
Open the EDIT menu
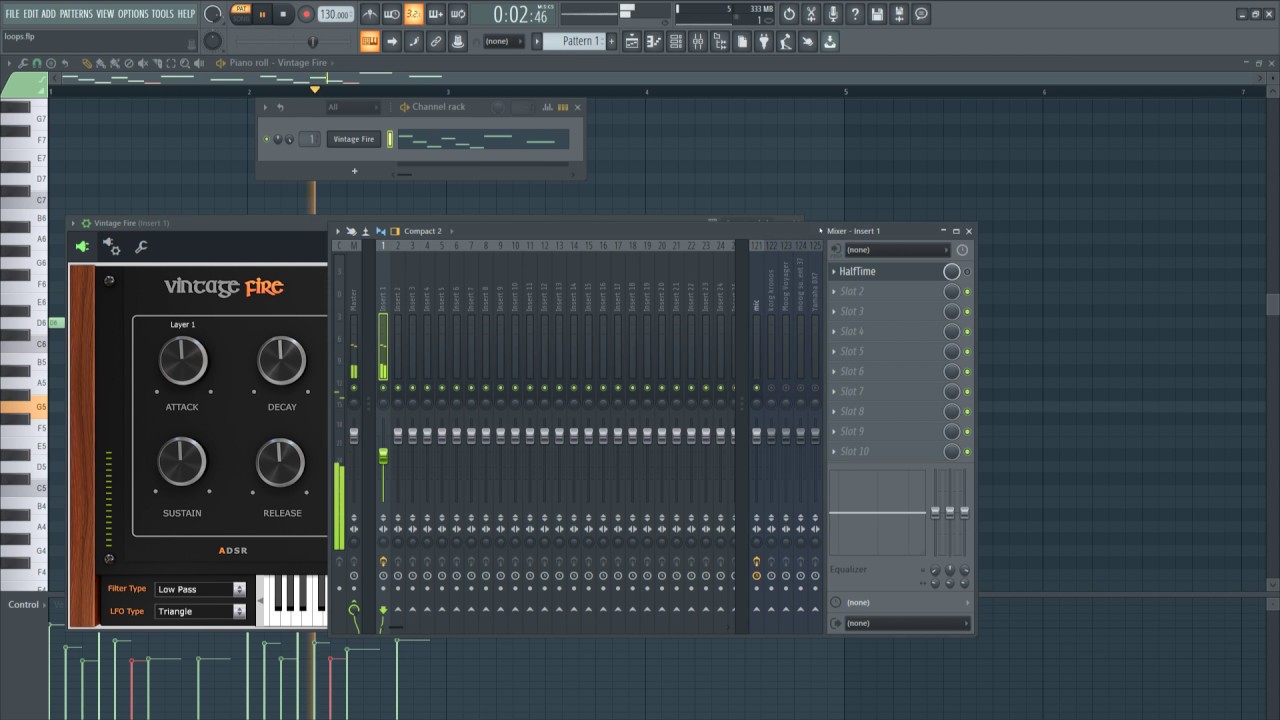pos(30,14)
